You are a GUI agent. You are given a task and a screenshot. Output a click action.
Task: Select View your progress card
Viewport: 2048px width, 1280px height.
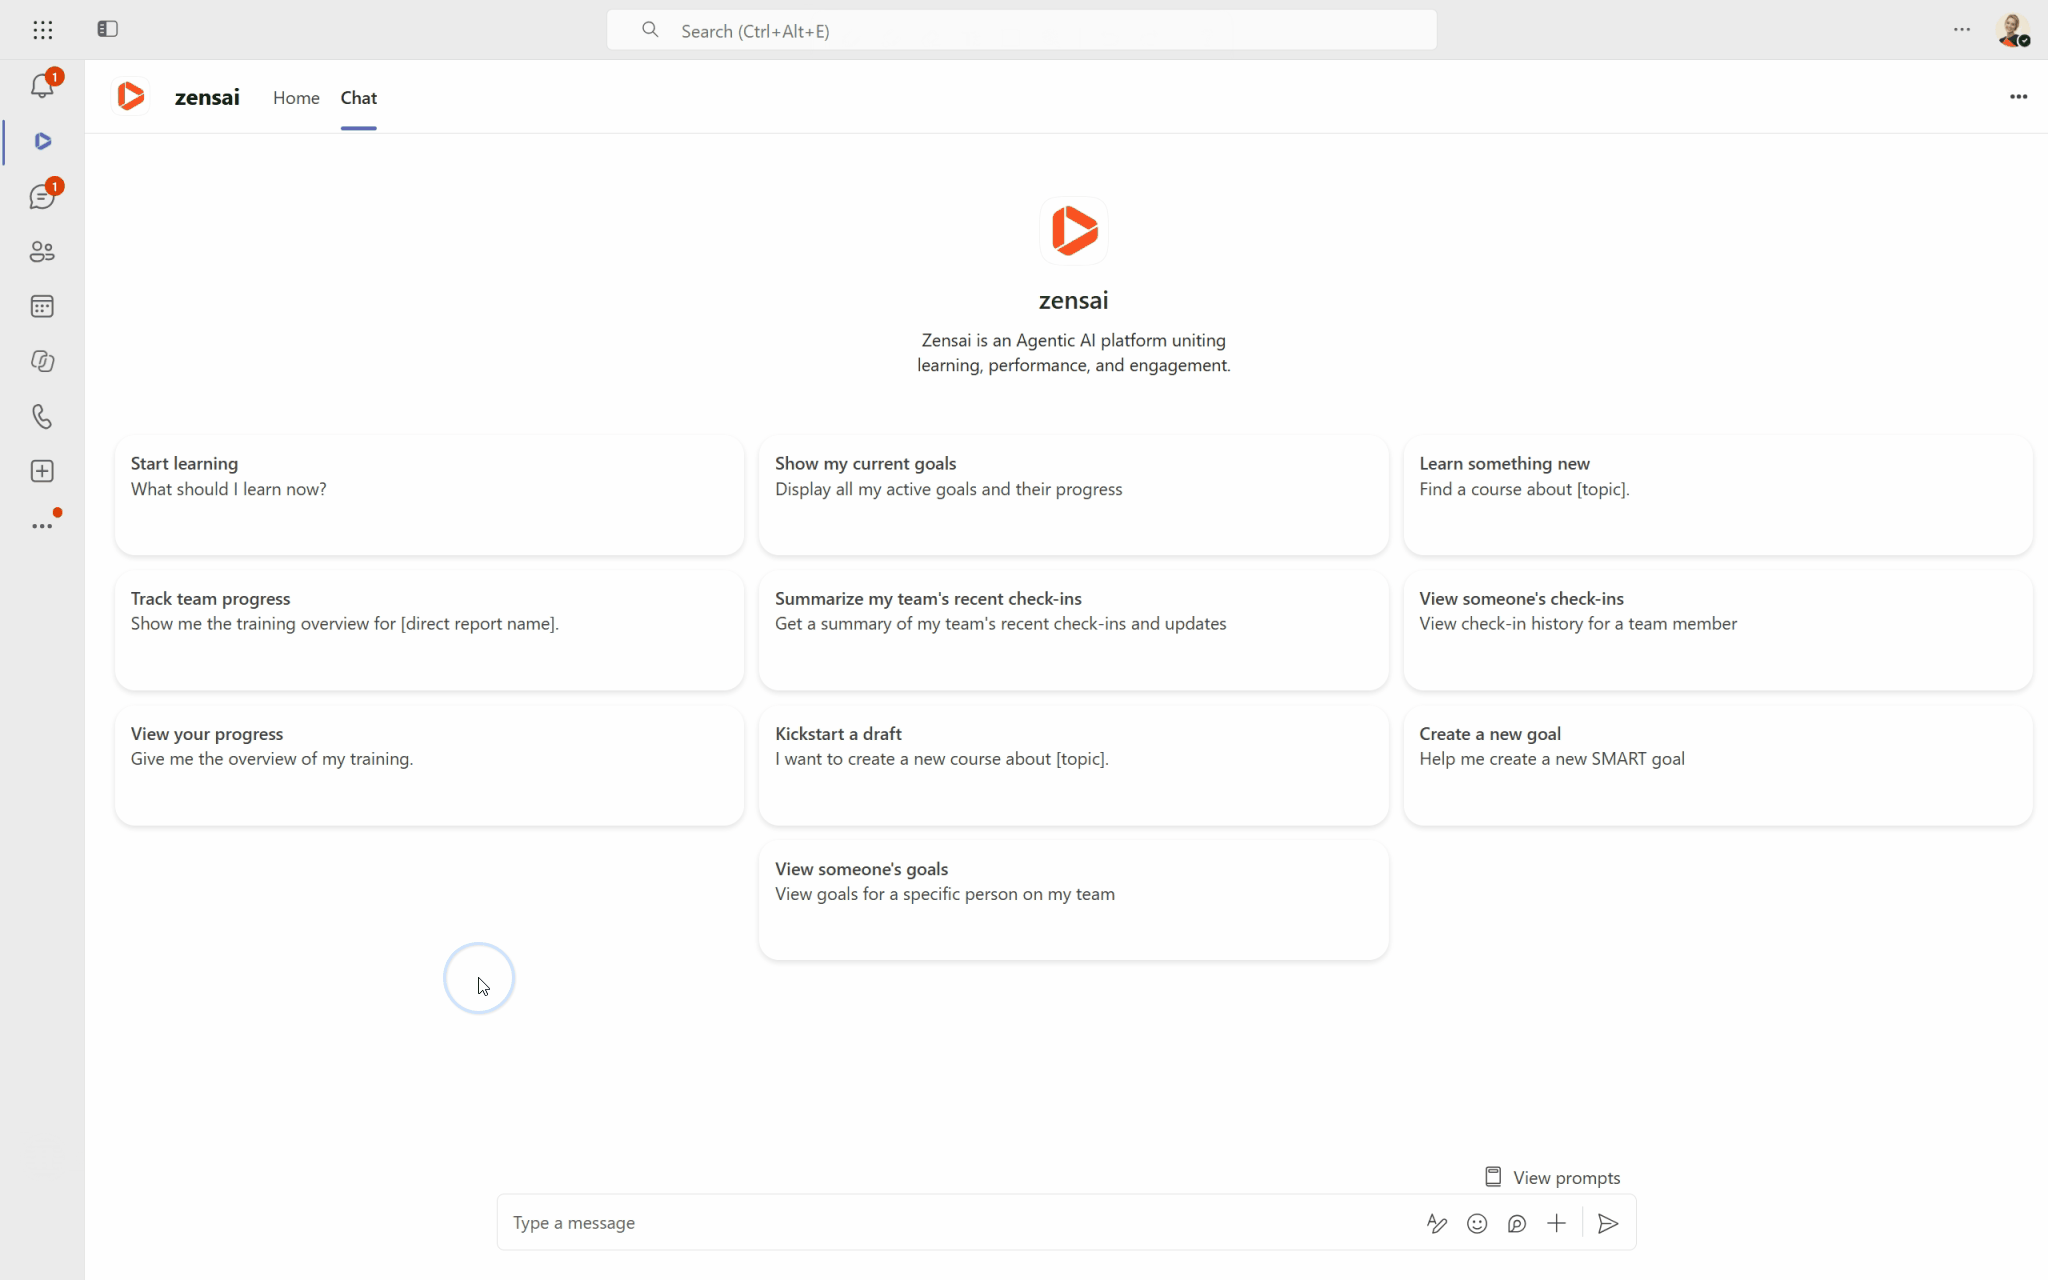point(429,765)
